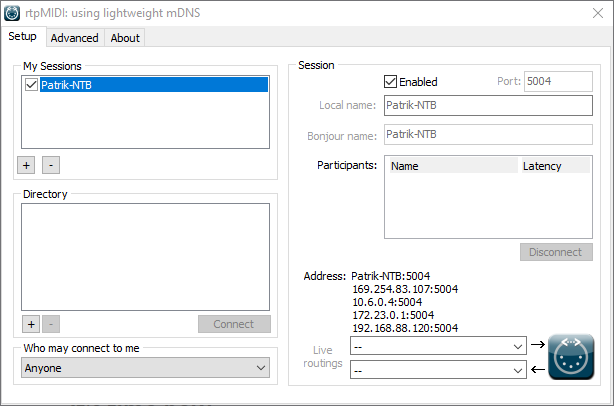The image size is (614, 406).
Task: Click the Disconnect button
Action: pos(556,252)
